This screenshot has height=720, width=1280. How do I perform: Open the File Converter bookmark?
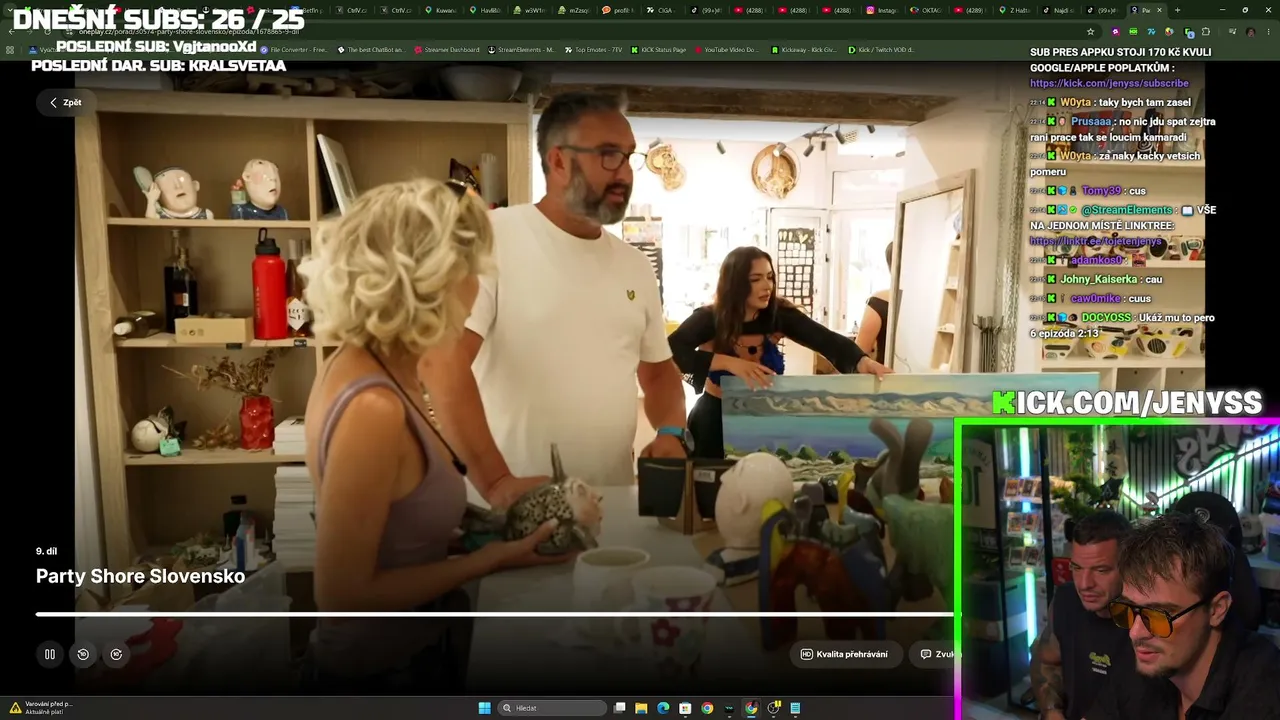(x=294, y=49)
